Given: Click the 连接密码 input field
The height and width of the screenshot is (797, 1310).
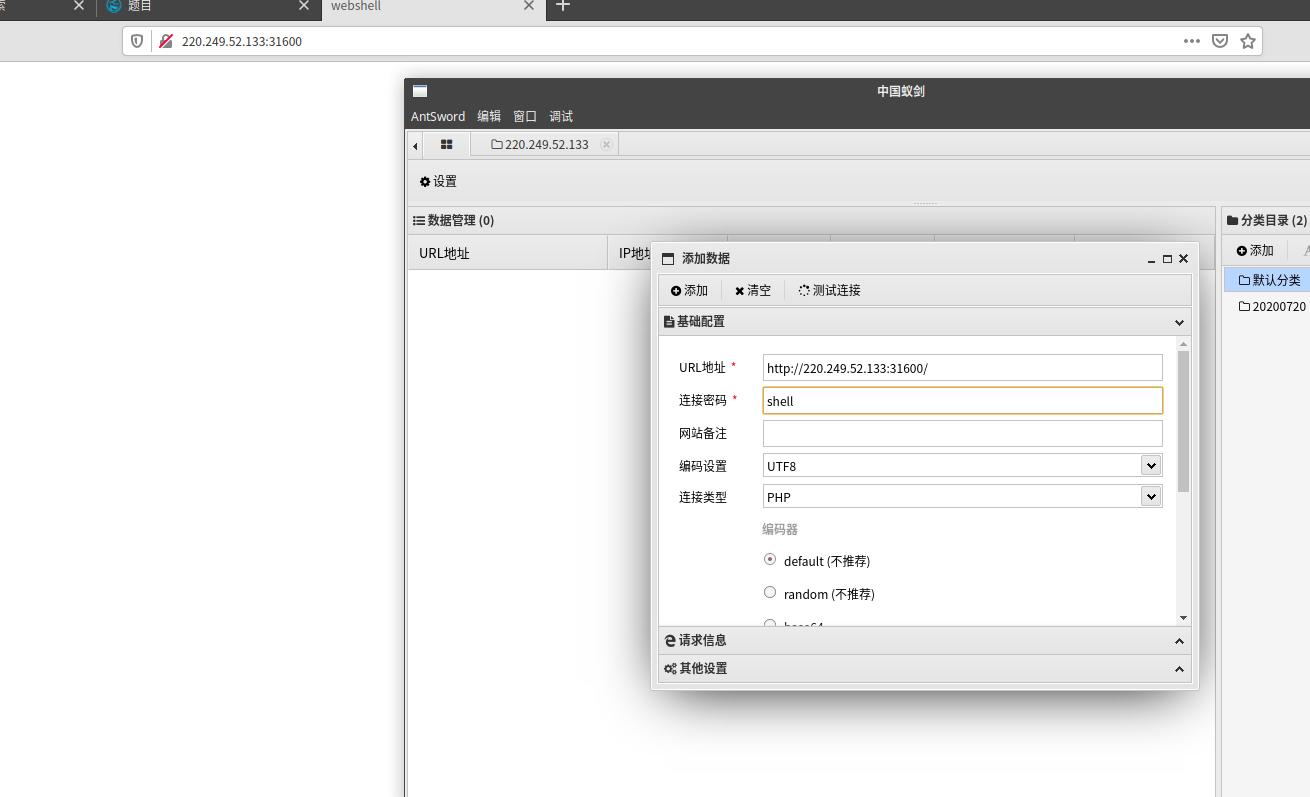Looking at the screenshot, I should (962, 401).
